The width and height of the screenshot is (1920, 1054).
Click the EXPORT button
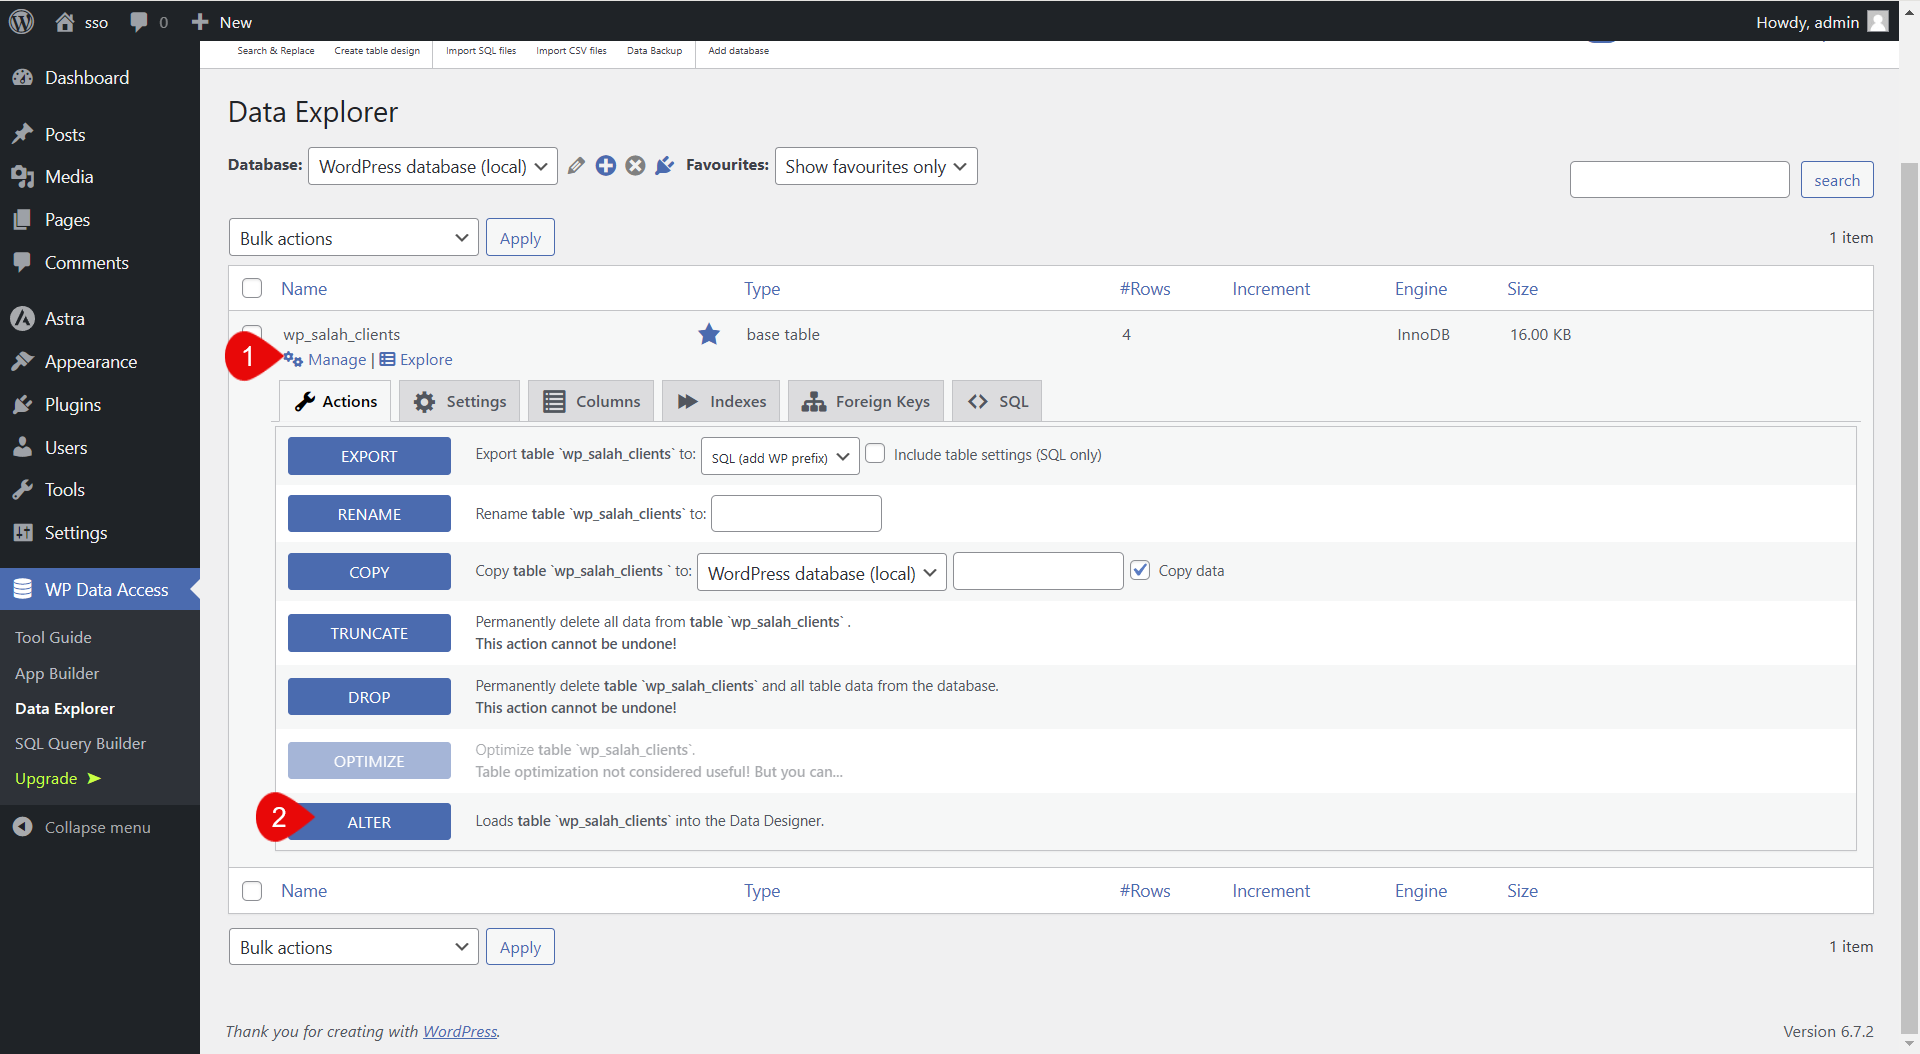369,456
